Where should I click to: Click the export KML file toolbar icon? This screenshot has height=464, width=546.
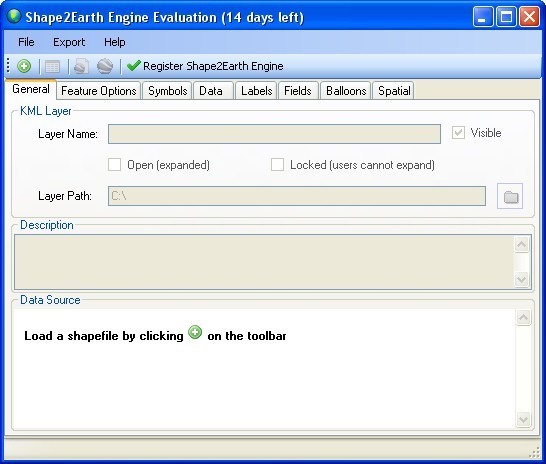coord(81,66)
